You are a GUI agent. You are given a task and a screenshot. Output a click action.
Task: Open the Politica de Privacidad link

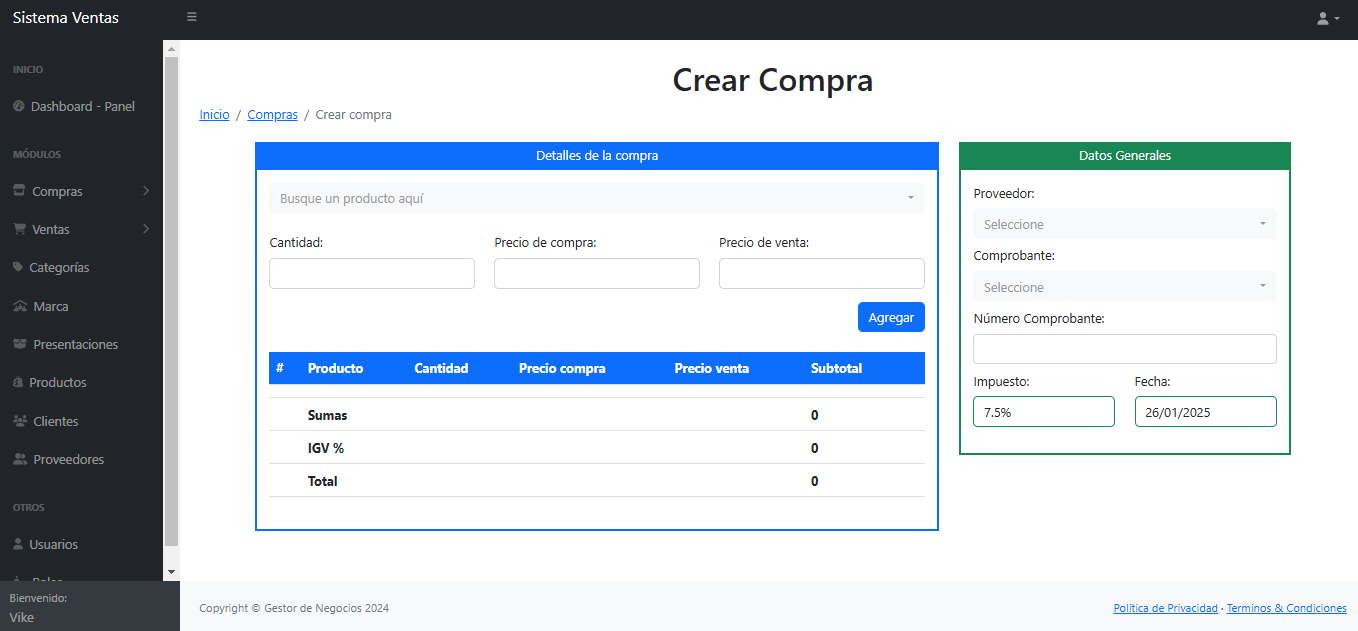pyautogui.click(x=1165, y=608)
